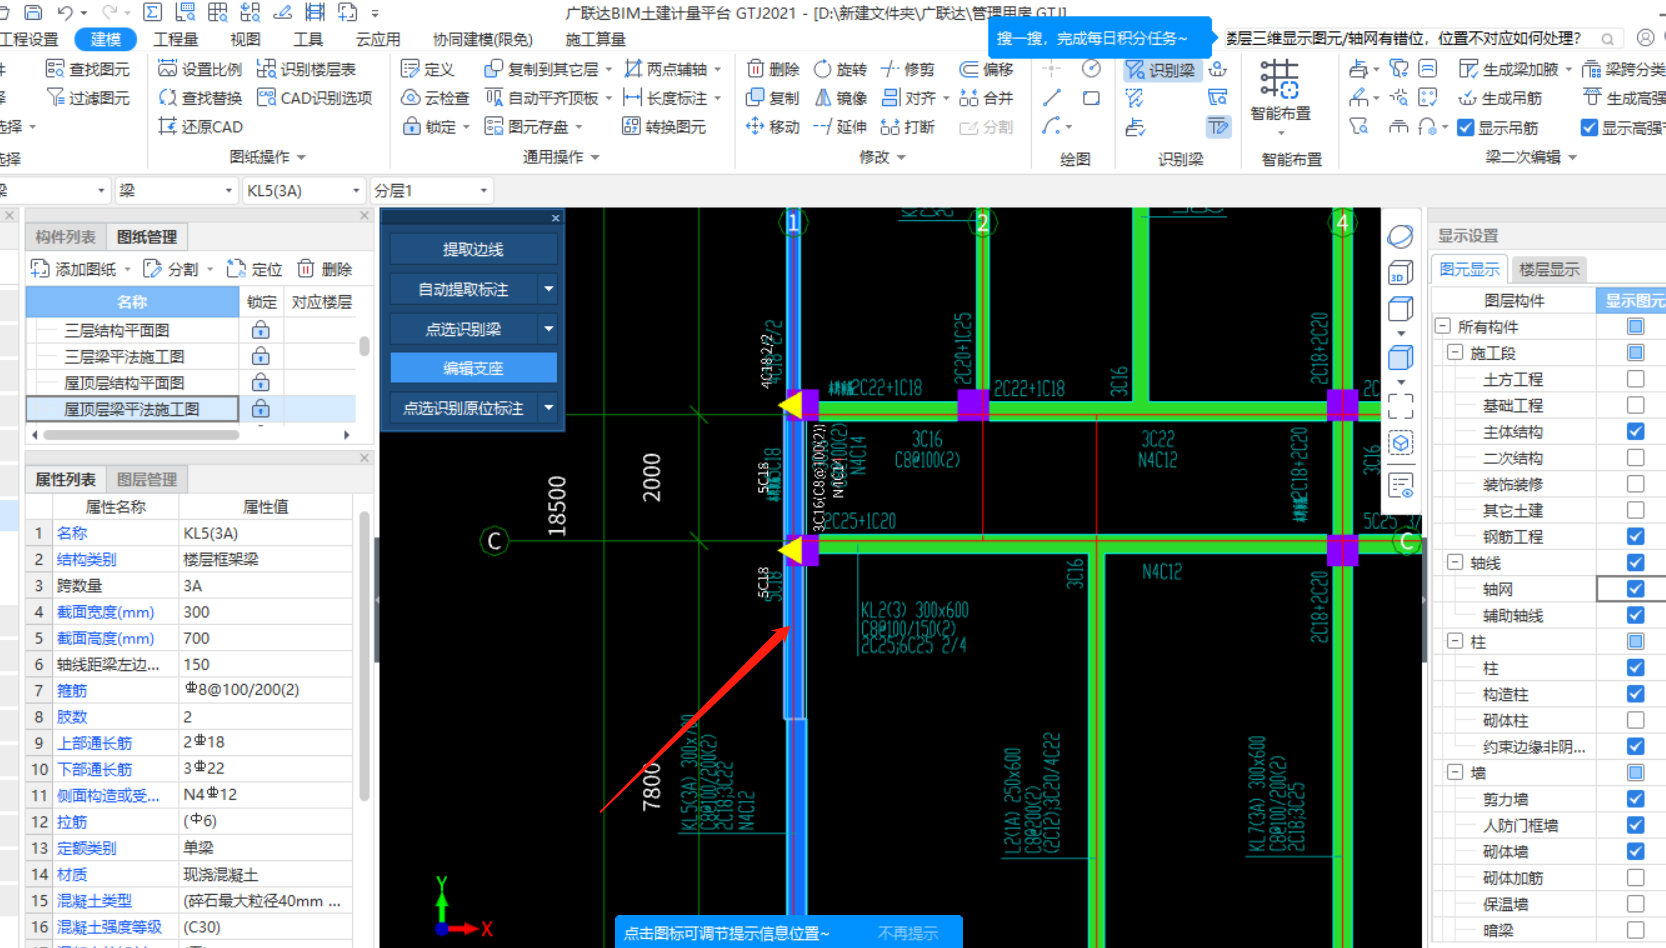
Task: Toggle 土方工程 display checkbox
Action: pos(1635,379)
